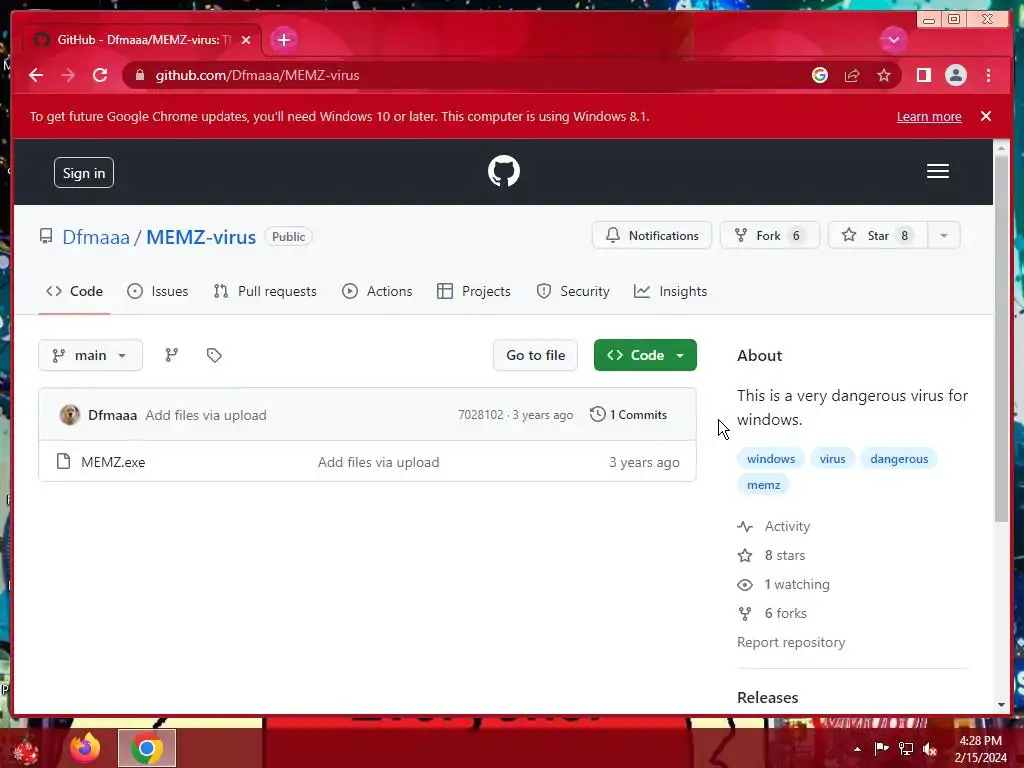This screenshot has width=1024, height=768.
Task: Open the Releases heading link
Action: (x=767, y=697)
